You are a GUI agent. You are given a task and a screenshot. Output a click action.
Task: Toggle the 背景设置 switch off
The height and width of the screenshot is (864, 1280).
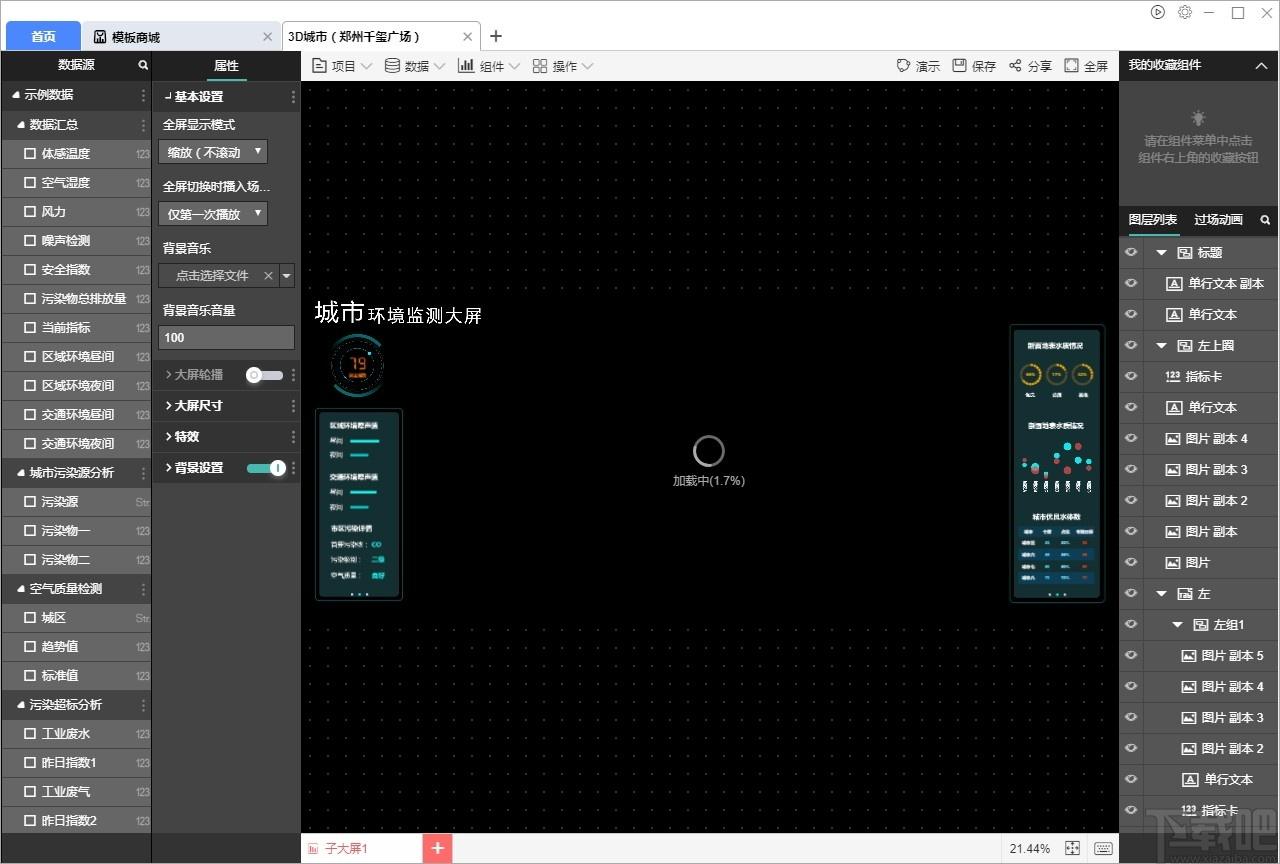[266, 467]
